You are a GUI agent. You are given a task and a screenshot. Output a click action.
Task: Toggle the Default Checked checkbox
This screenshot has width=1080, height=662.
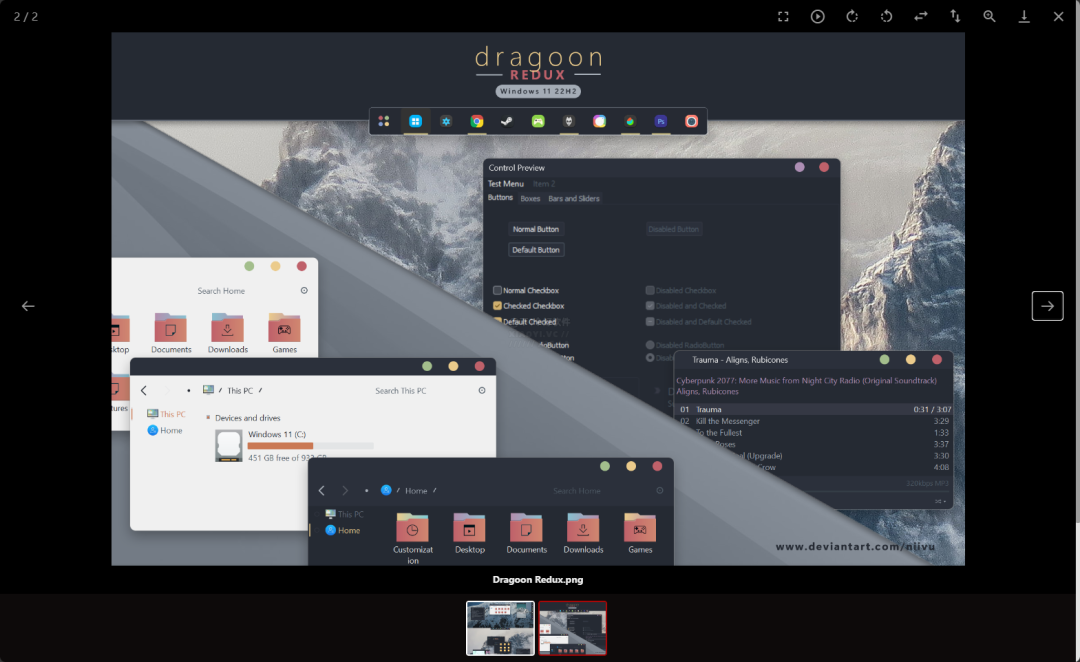pyautogui.click(x=497, y=322)
